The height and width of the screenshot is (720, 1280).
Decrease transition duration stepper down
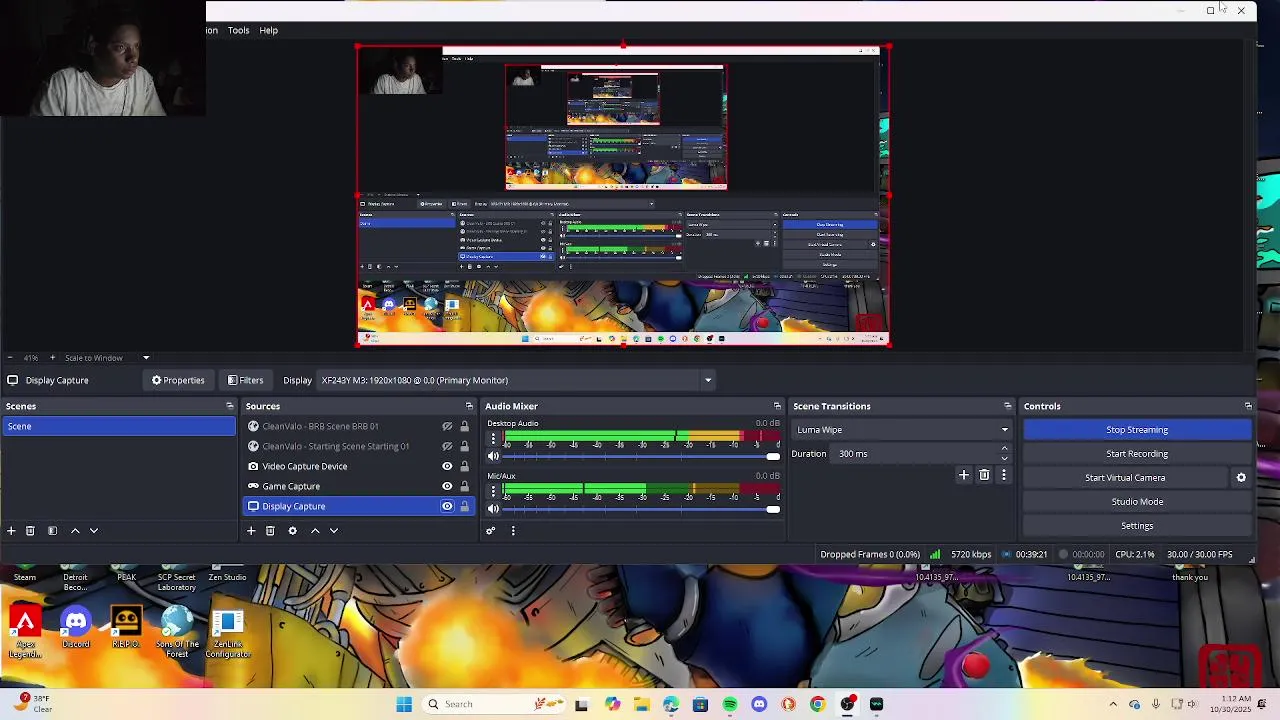(1004, 458)
